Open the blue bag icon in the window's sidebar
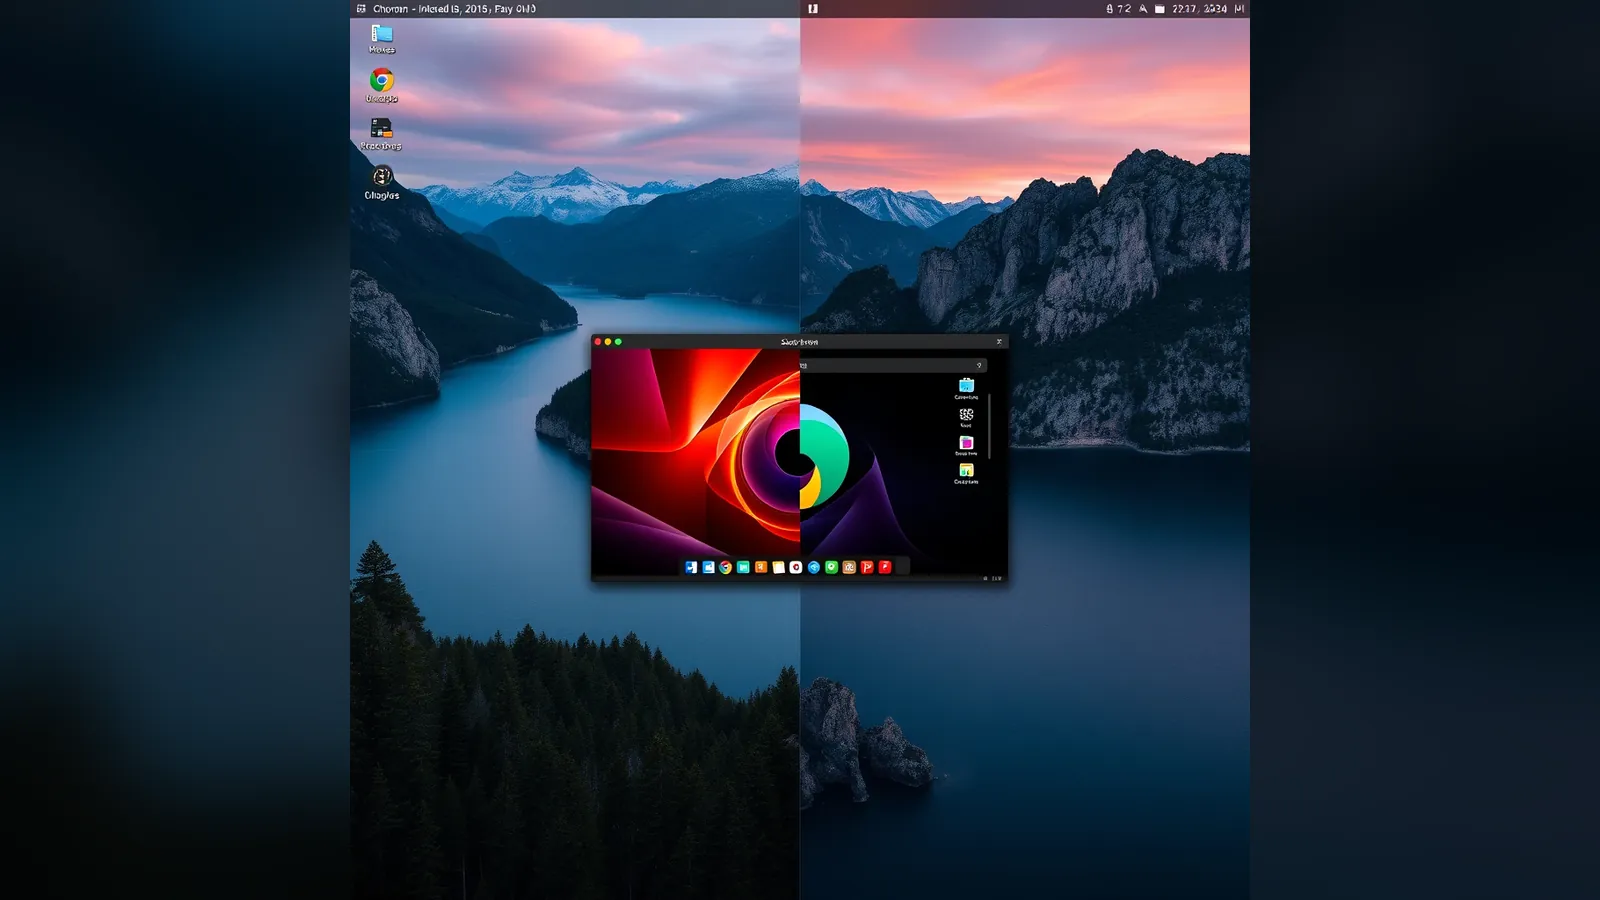The height and width of the screenshot is (900, 1600). point(966,385)
